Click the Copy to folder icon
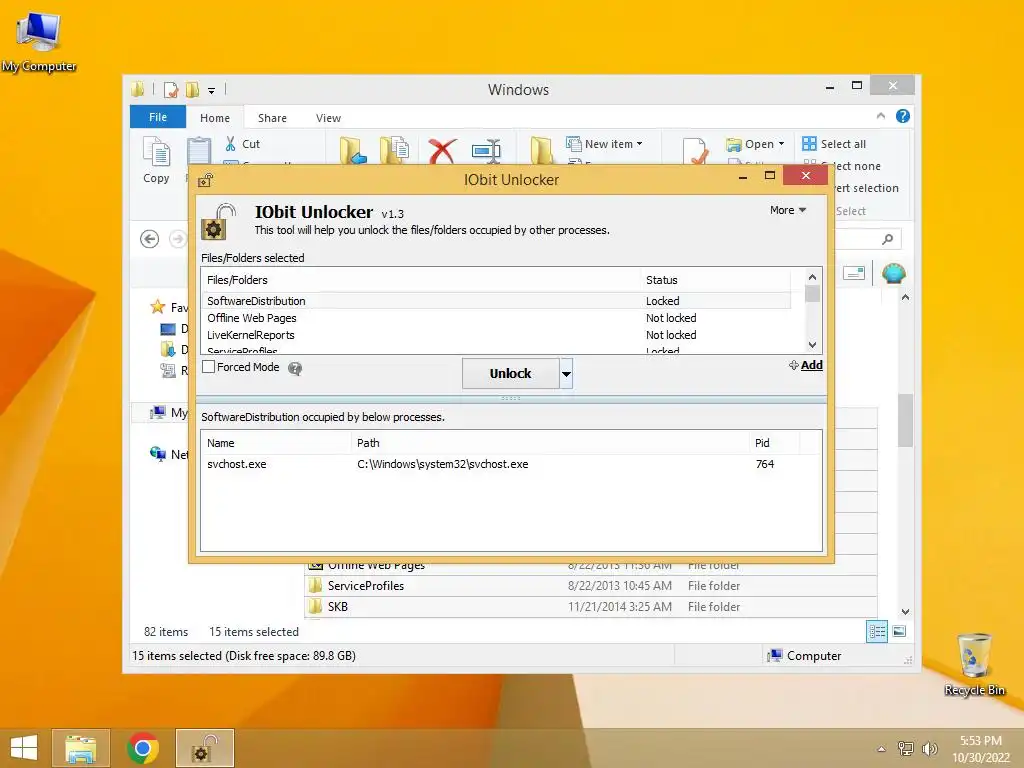 coord(394,151)
